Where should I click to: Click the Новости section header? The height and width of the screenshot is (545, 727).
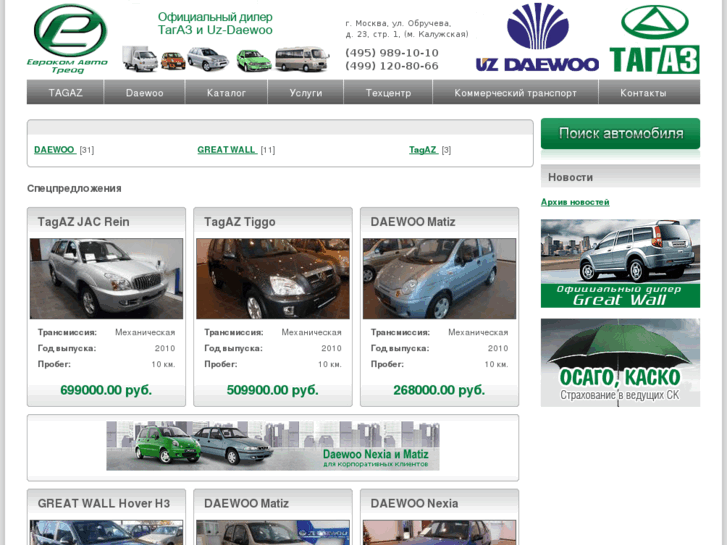click(620, 177)
